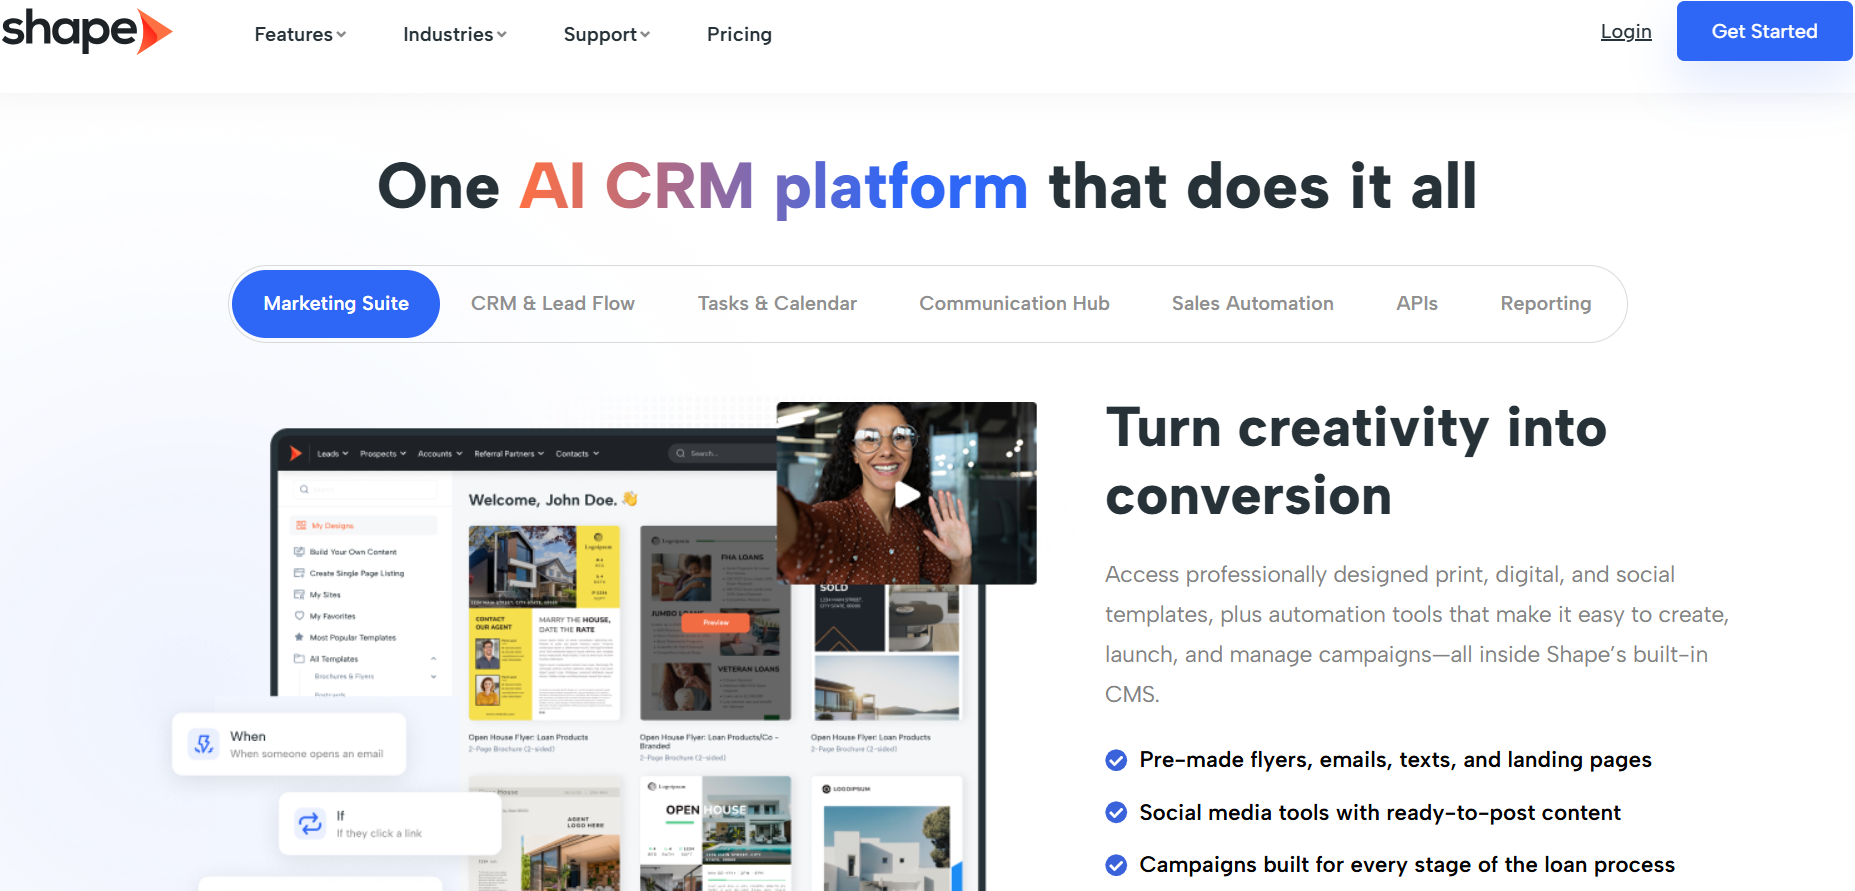Click the When trigger card icon
This screenshot has width=1855, height=891.
click(204, 744)
